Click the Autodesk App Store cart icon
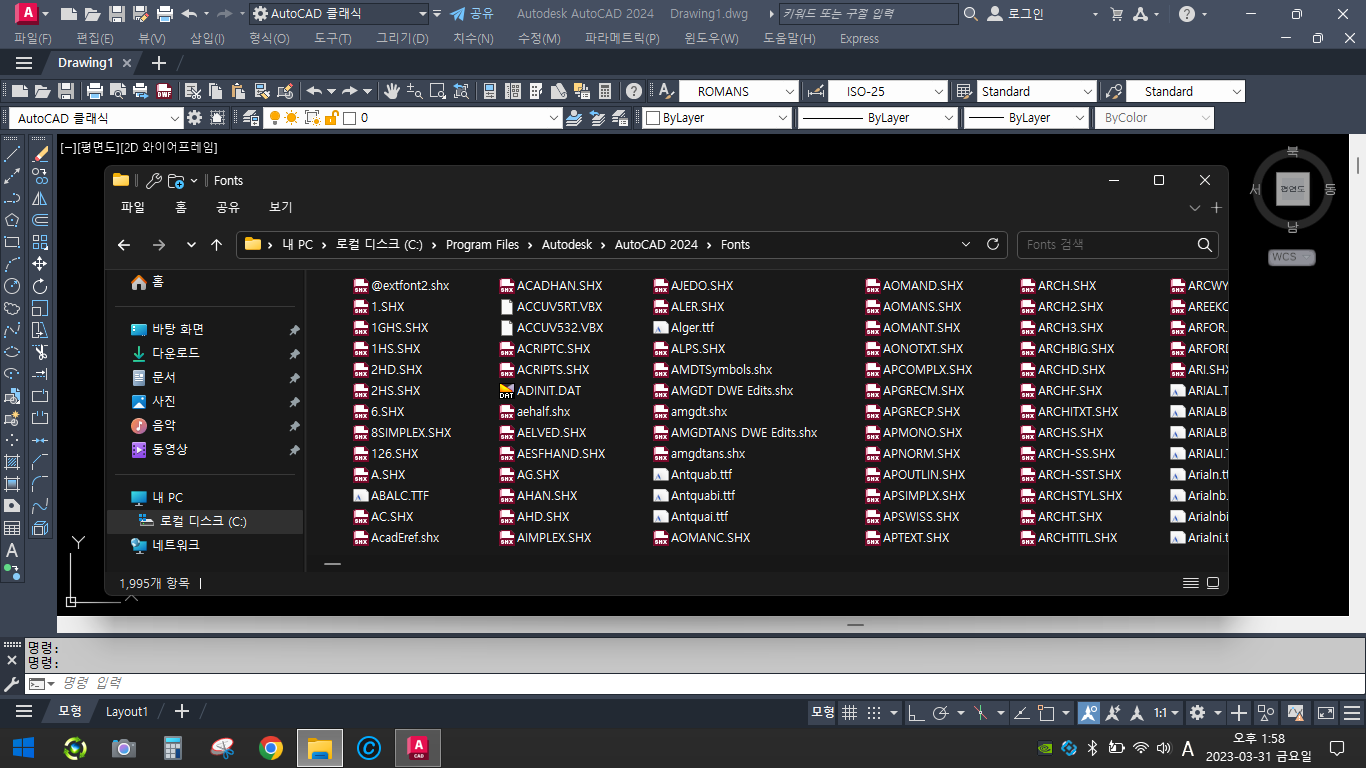This screenshot has width=1366, height=768. (1117, 14)
